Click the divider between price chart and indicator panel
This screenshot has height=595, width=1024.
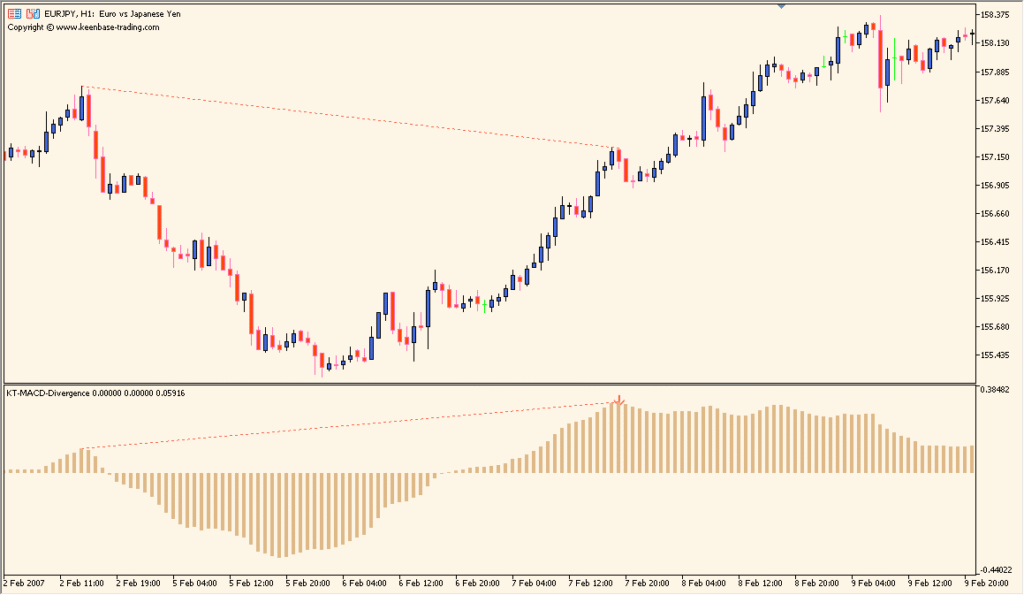(500, 382)
